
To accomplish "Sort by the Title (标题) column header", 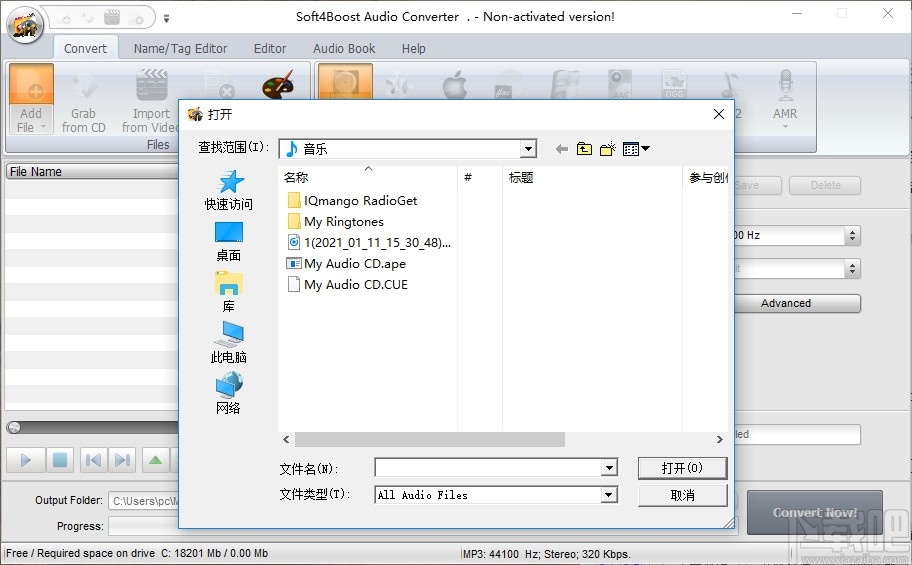I will coord(592,177).
